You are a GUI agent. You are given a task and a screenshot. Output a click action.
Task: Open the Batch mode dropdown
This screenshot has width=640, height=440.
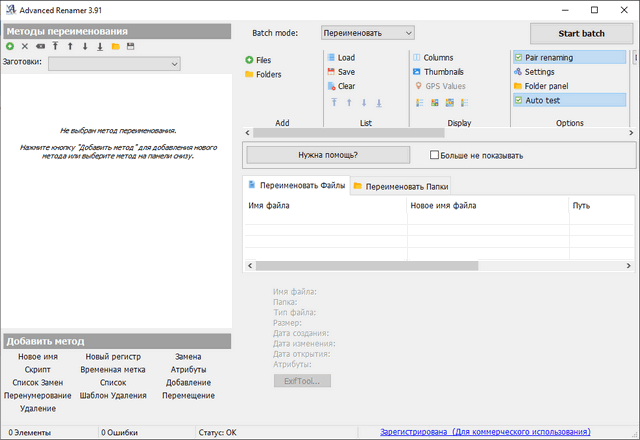tap(368, 33)
